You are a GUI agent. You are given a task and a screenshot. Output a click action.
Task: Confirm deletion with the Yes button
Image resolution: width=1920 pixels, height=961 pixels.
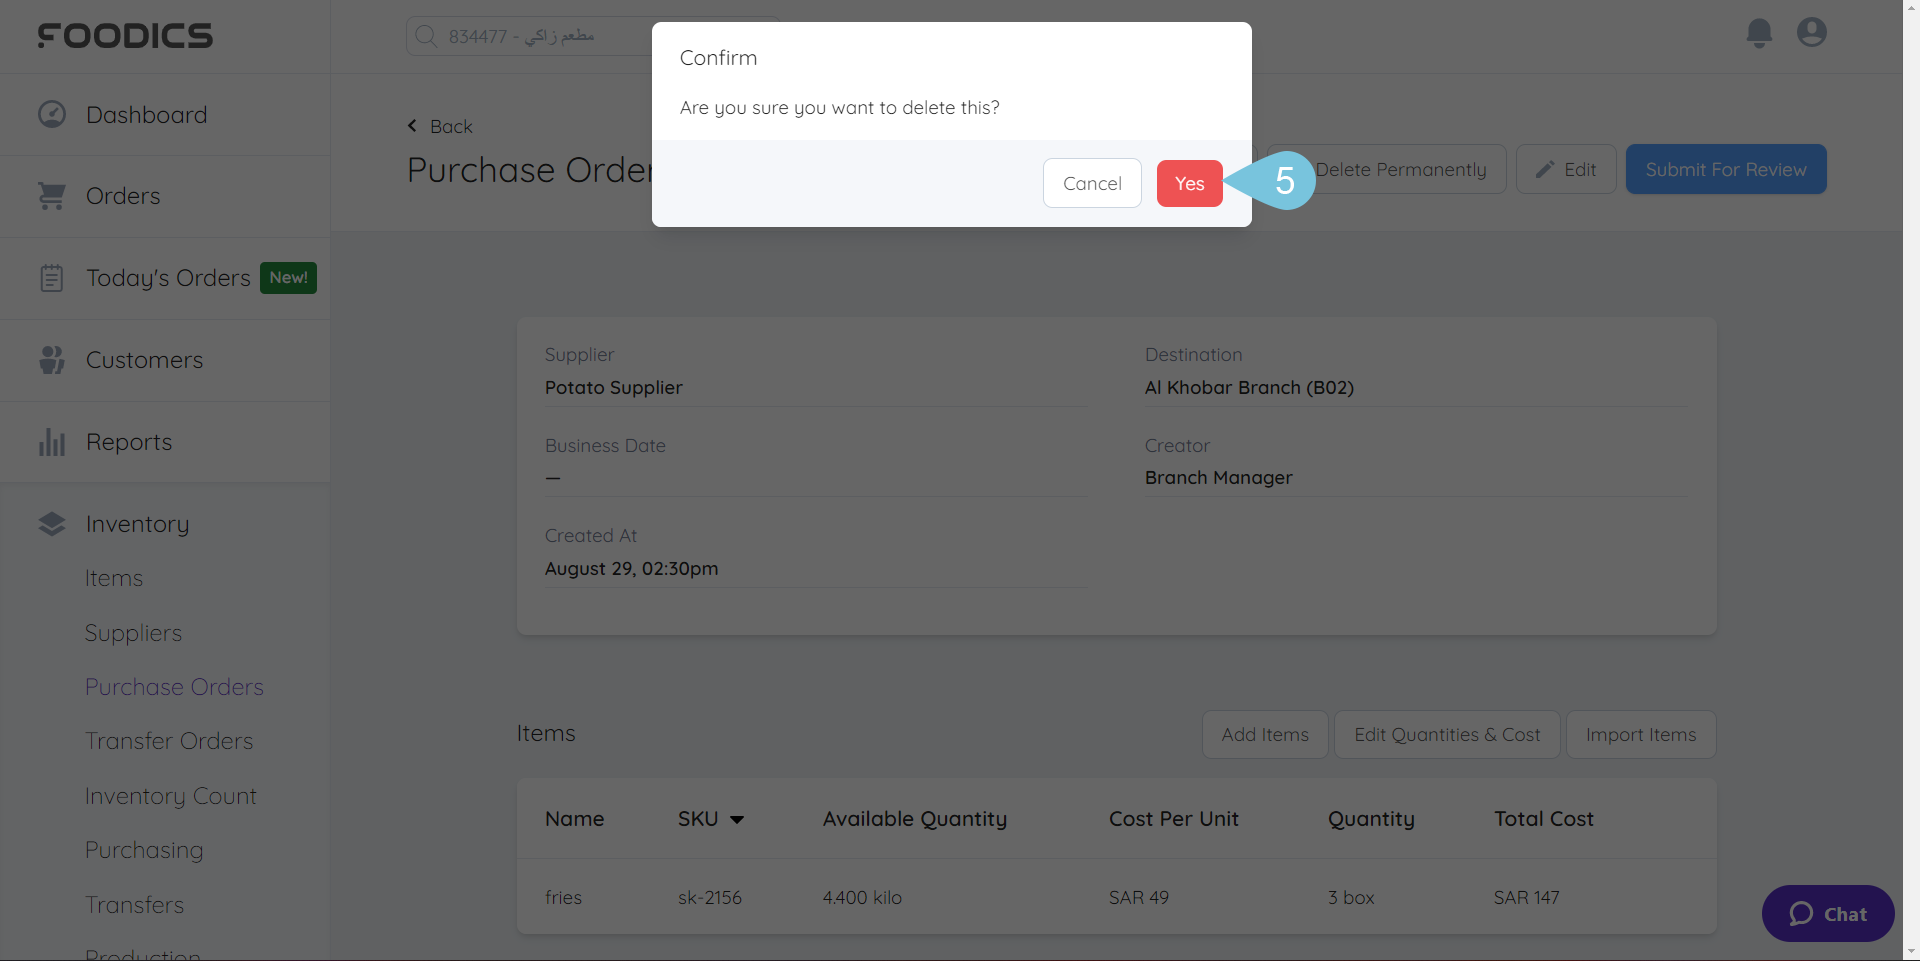[x=1189, y=183]
